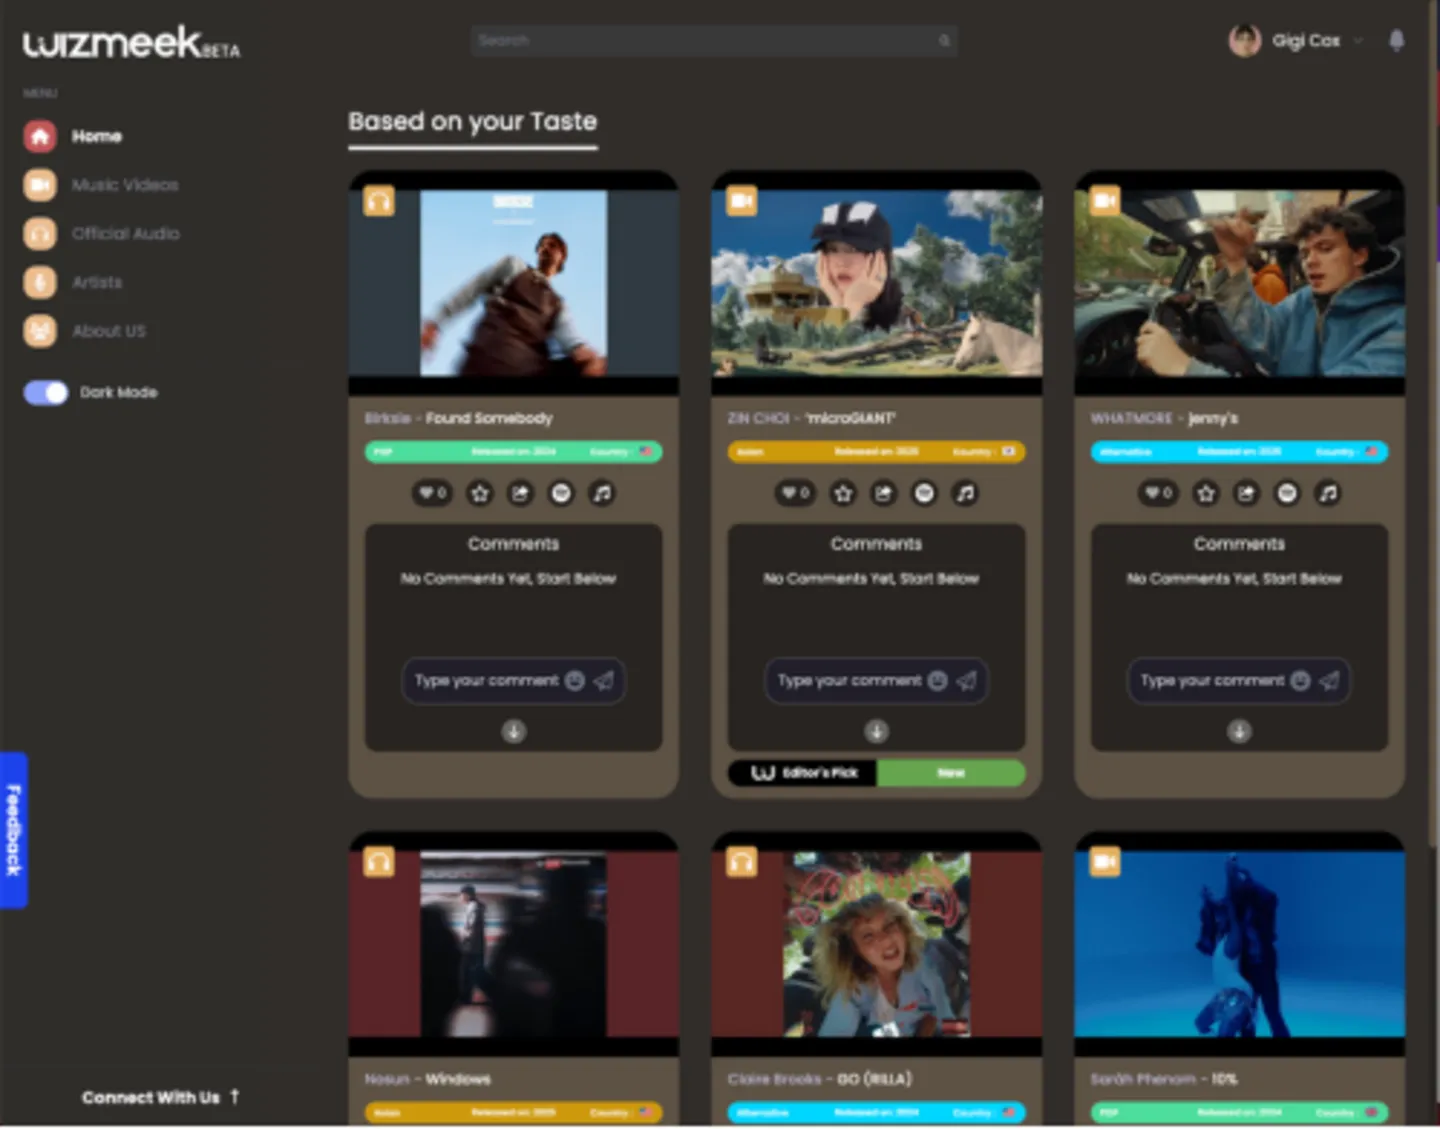Share the jenny's video via share icon
1440x1129 pixels.
click(1246, 493)
